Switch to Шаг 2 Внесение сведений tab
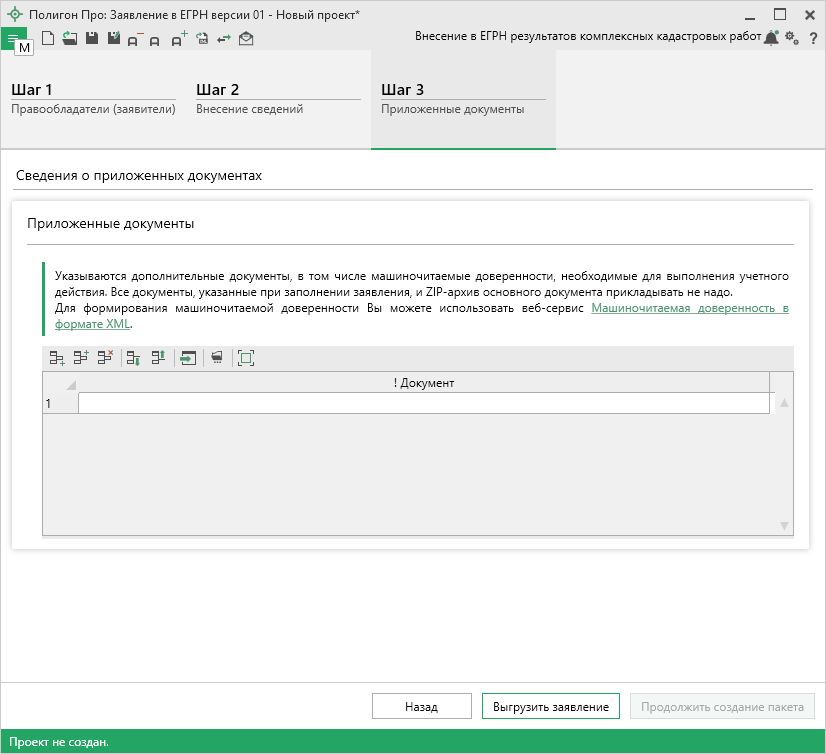 (277, 99)
